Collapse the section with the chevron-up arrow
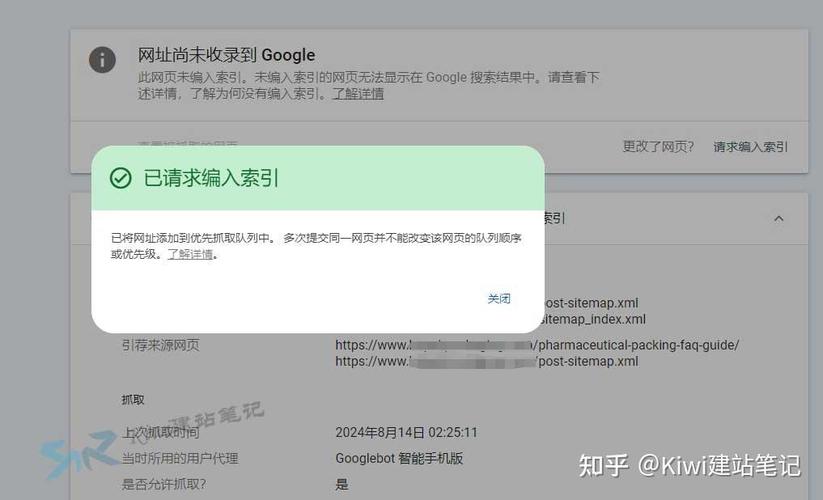This screenshot has height=500, width=823. pyautogui.click(x=779, y=218)
